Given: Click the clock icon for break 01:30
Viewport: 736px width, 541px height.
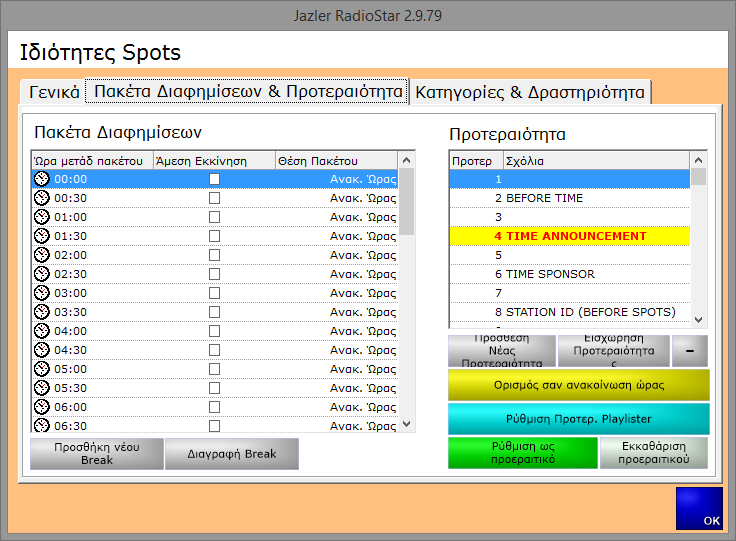Looking at the screenshot, I should (x=42, y=236).
